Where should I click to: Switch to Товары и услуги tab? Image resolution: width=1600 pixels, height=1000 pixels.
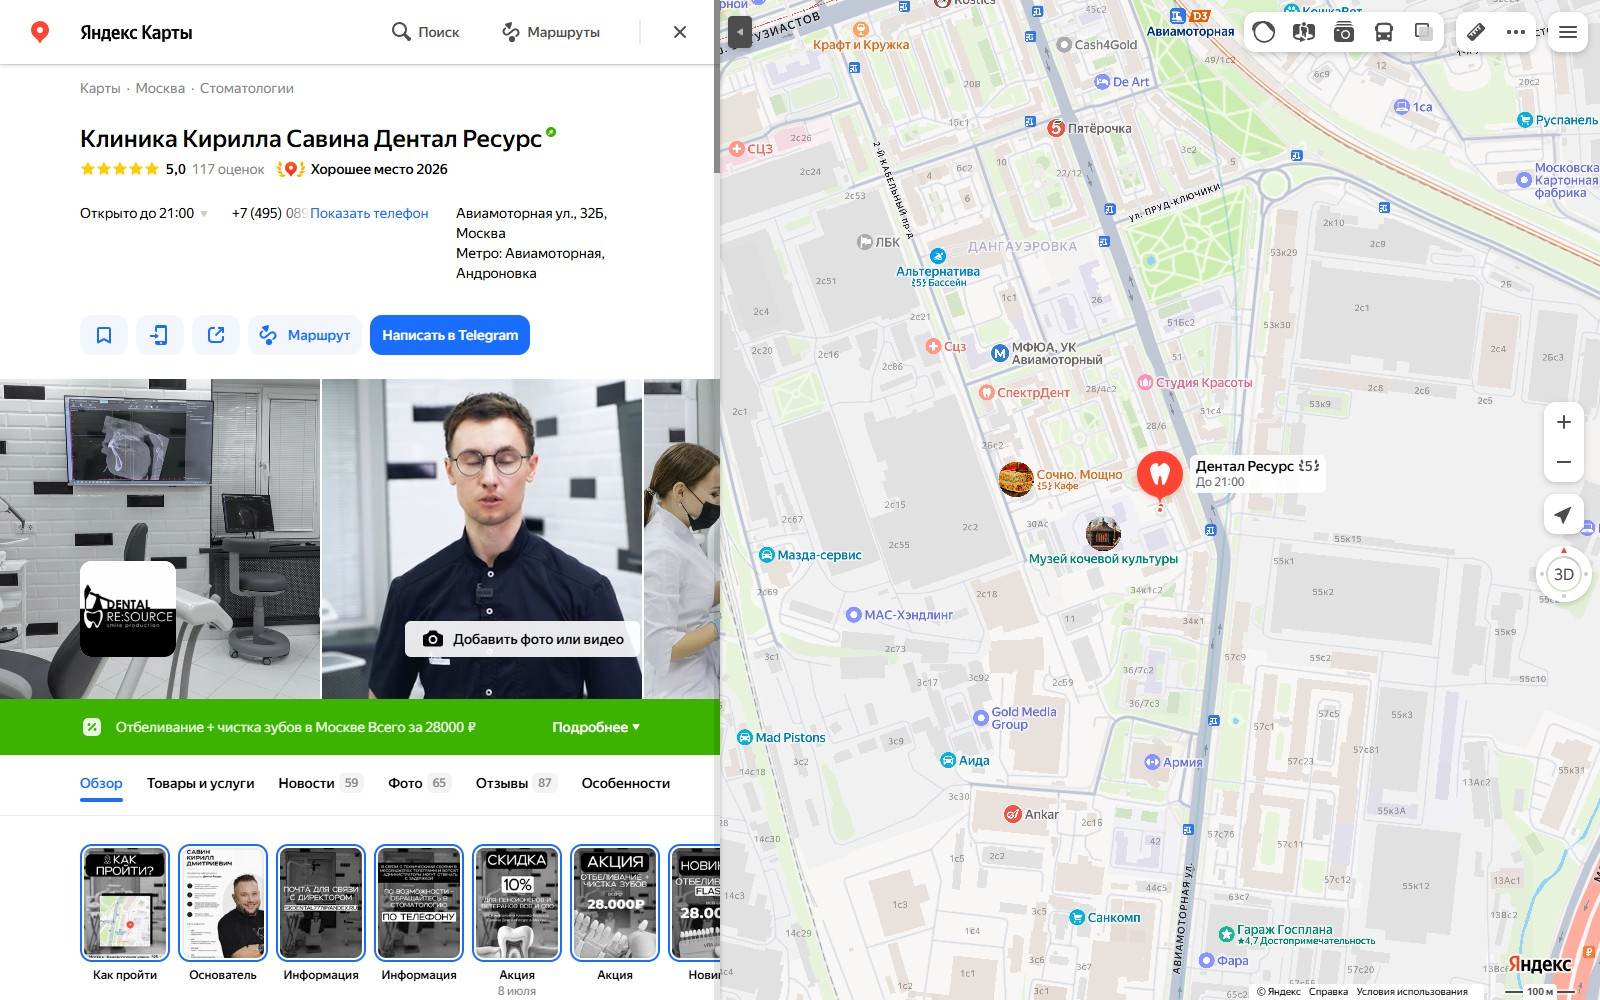200,783
